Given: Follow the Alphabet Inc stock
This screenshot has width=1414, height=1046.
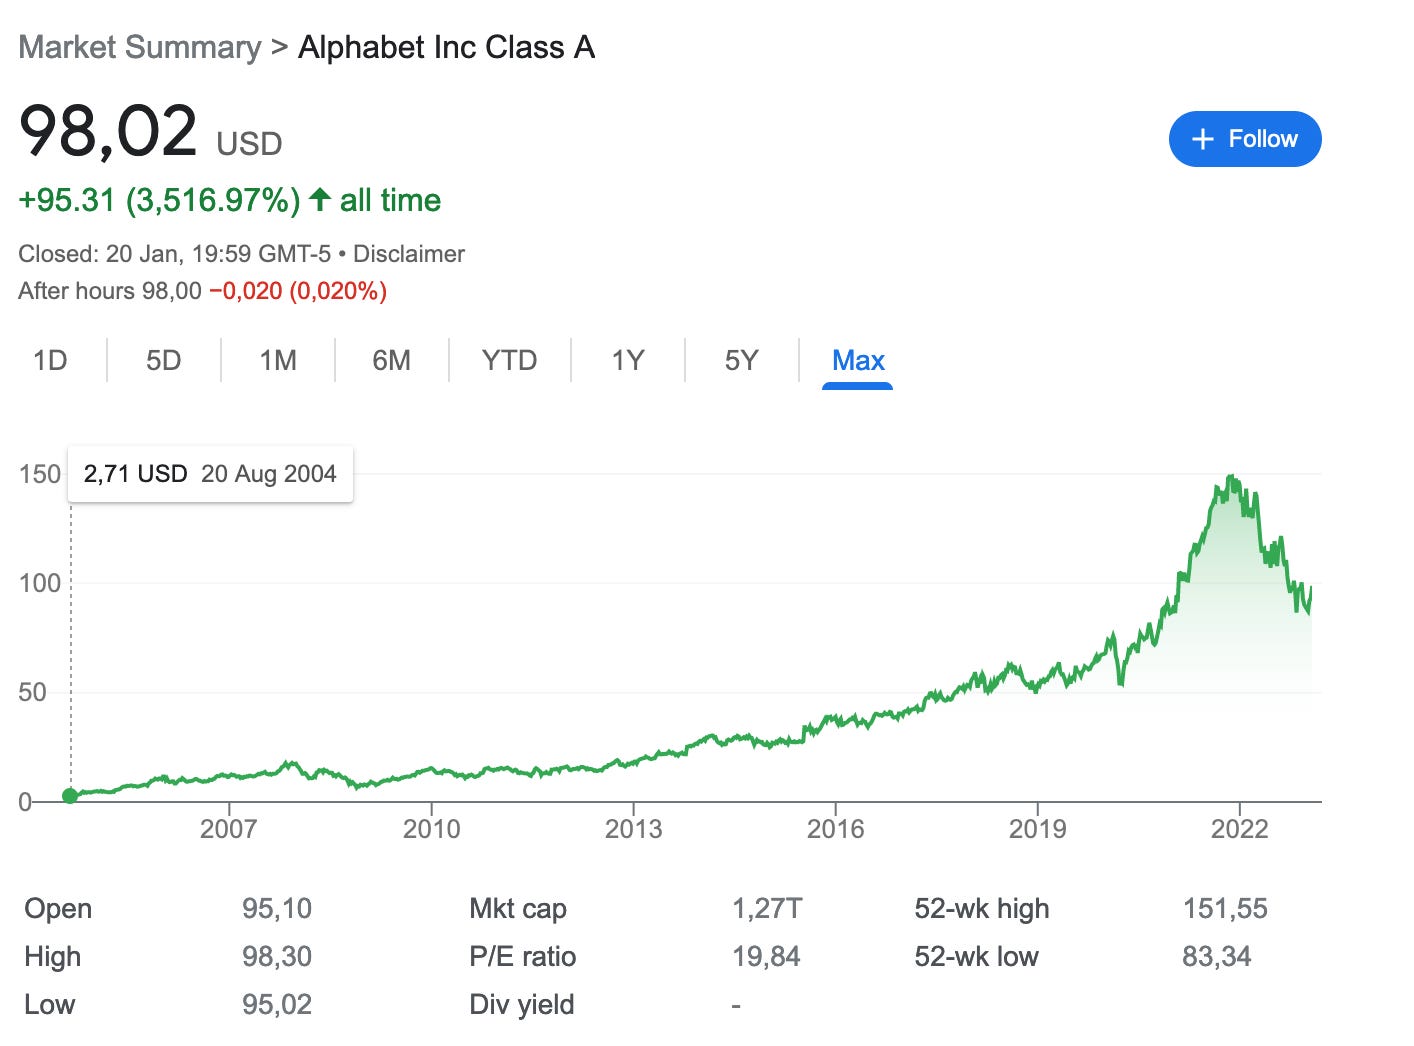Looking at the screenshot, I should [x=1245, y=139].
